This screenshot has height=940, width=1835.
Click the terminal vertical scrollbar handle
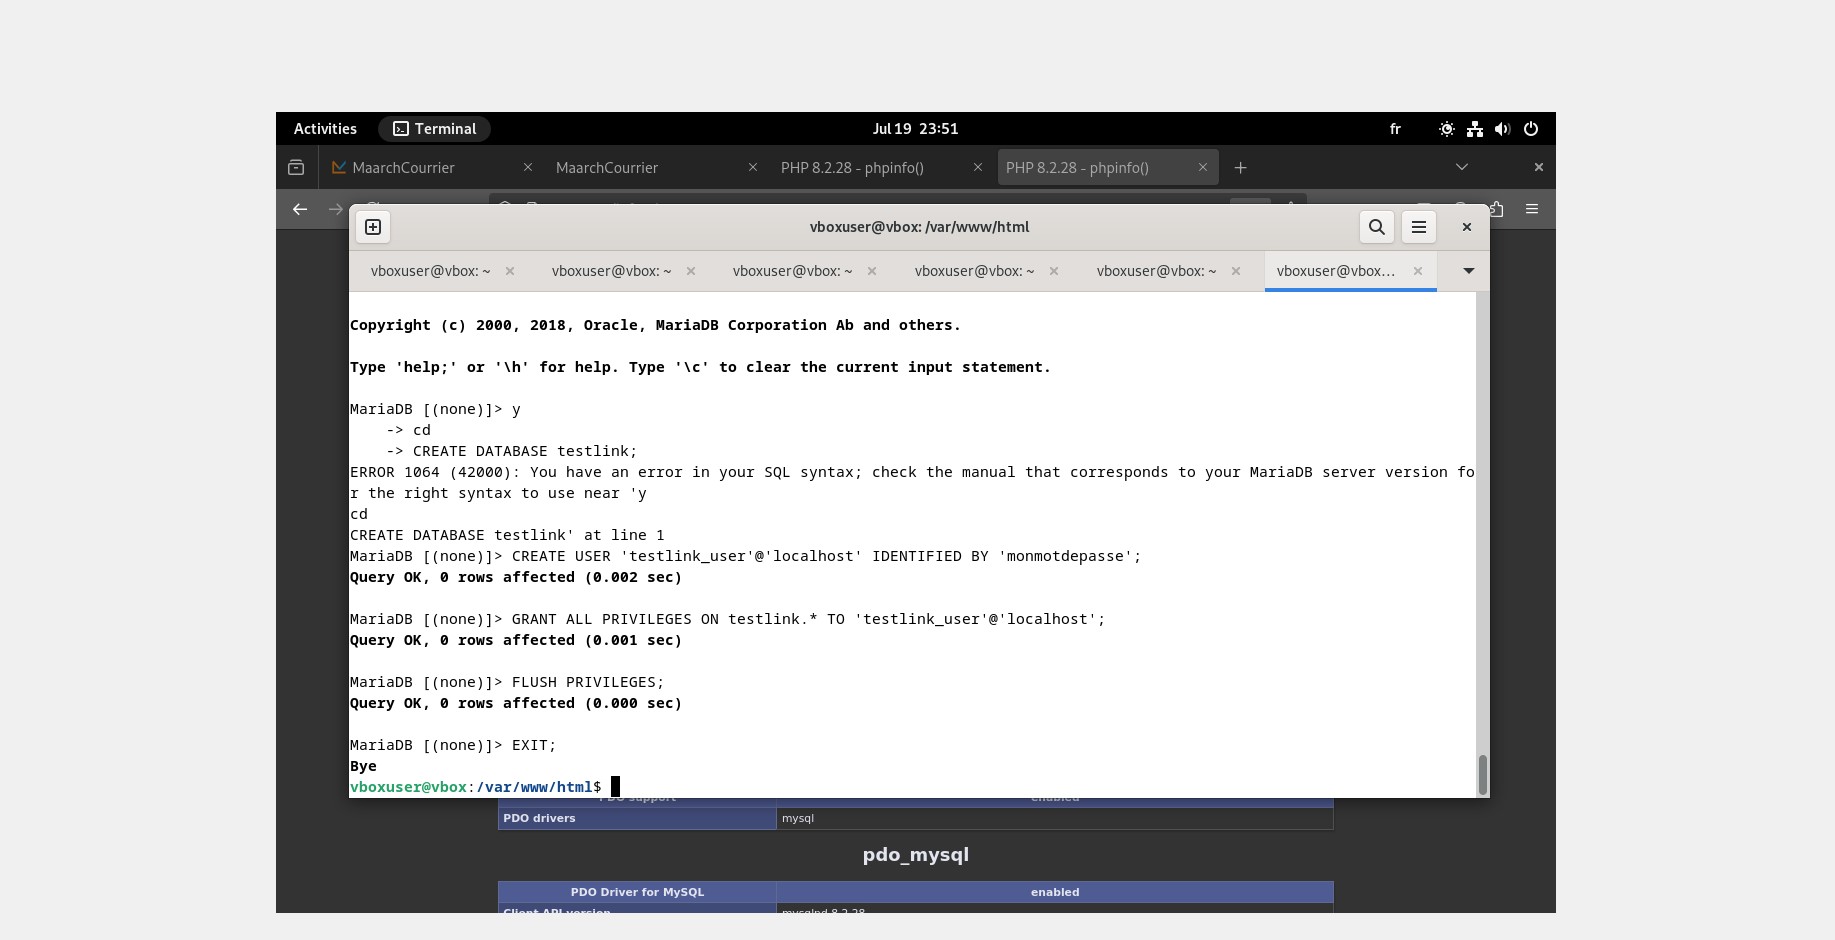tap(1482, 773)
